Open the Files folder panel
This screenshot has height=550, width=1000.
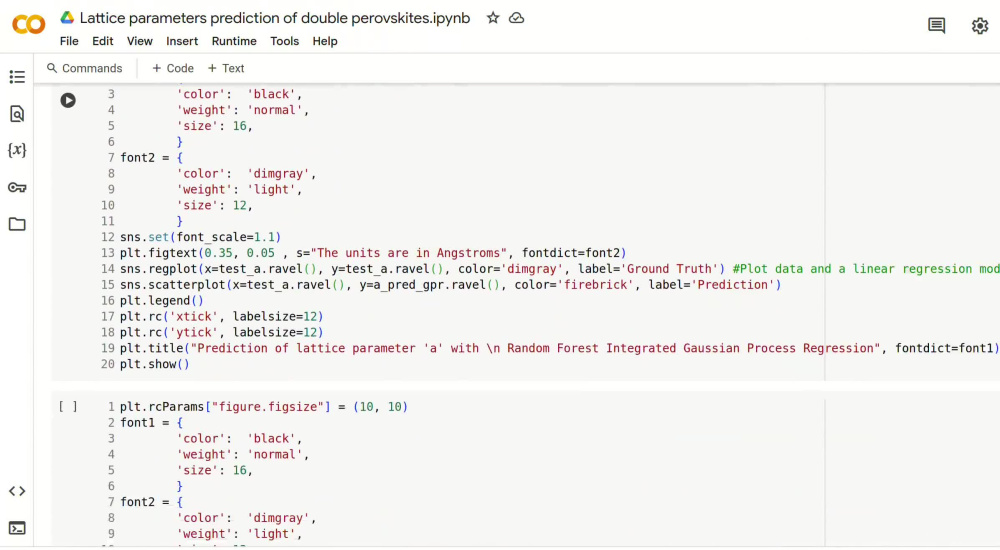[17, 224]
